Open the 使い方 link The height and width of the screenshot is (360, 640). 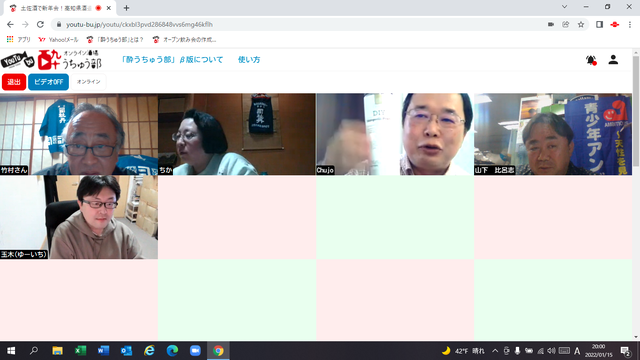(249, 60)
